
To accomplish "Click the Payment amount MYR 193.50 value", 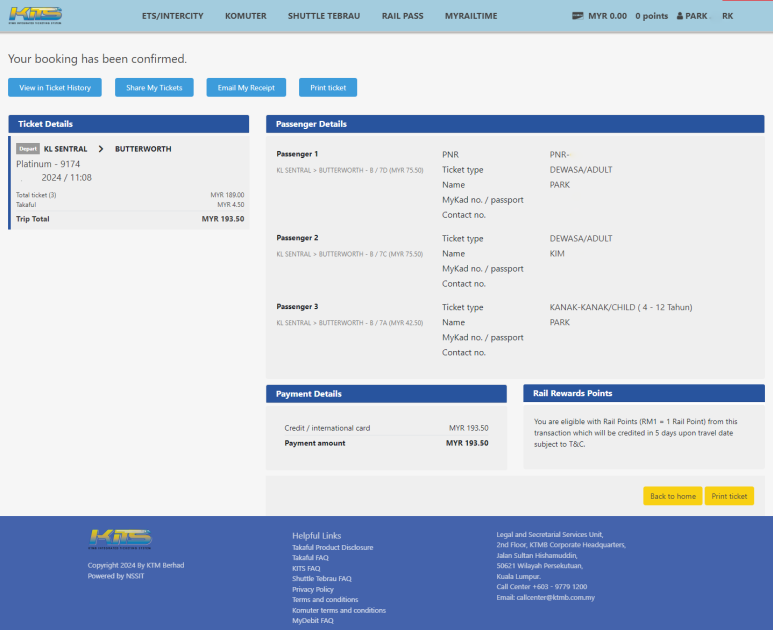I will (467, 443).
